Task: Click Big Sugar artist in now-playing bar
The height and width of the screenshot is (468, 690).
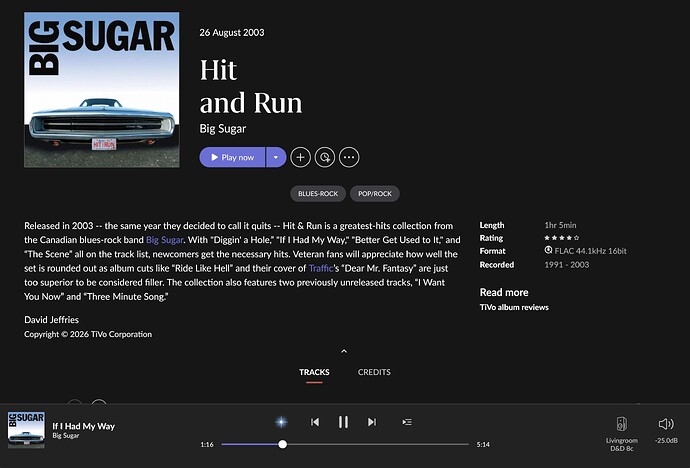Action: tap(66, 435)
